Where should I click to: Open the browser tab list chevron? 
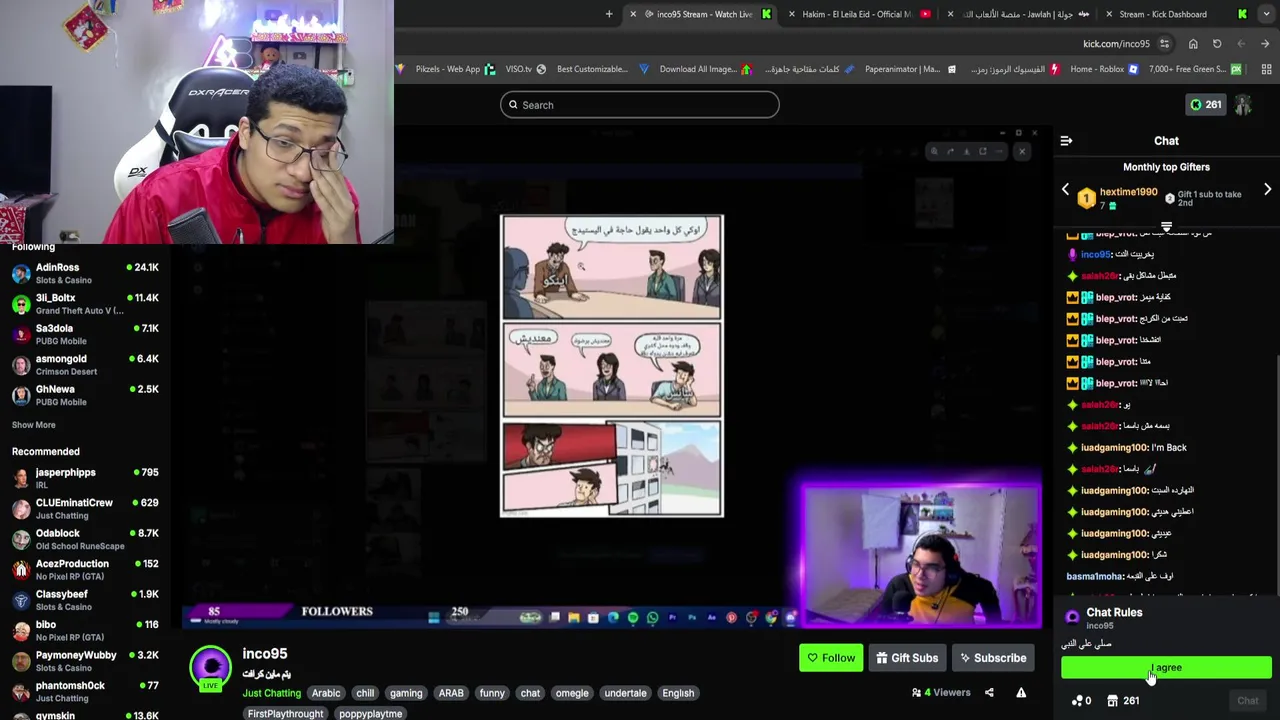click(1266, 14)
